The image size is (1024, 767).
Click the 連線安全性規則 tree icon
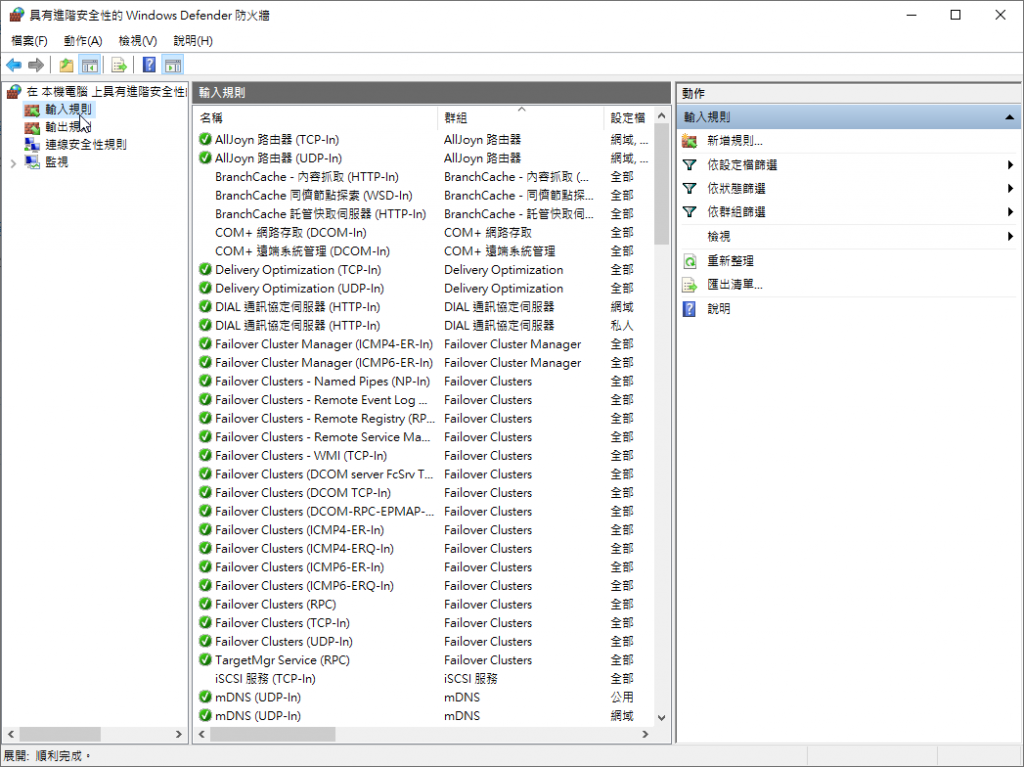32,144
